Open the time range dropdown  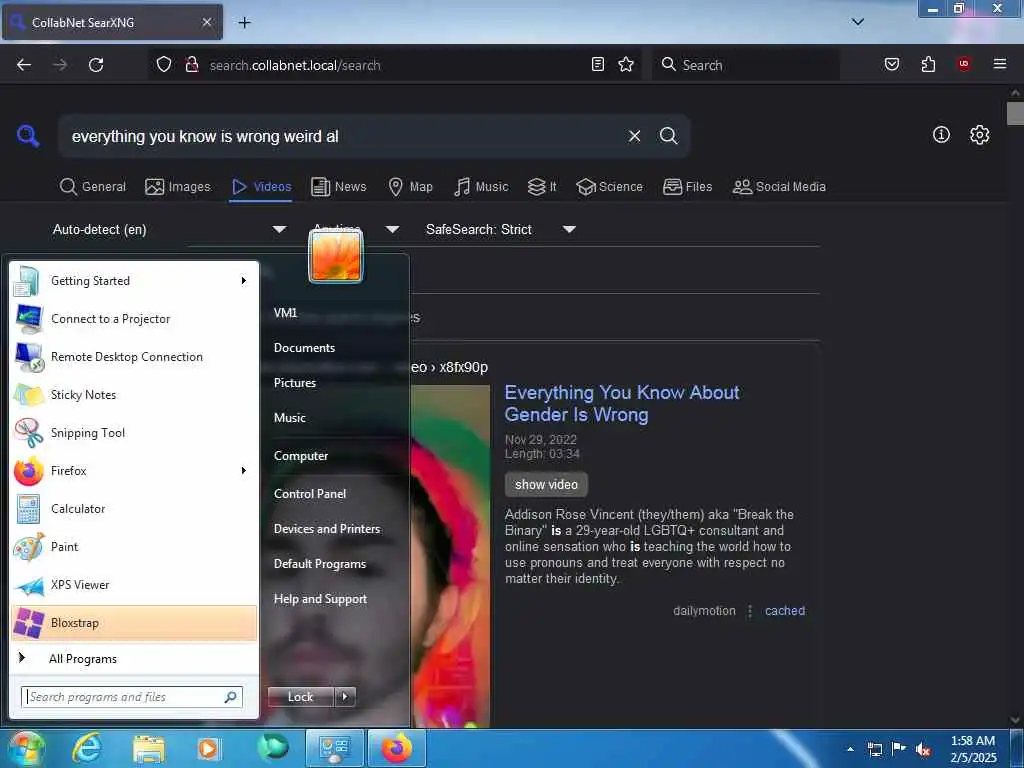355,229
